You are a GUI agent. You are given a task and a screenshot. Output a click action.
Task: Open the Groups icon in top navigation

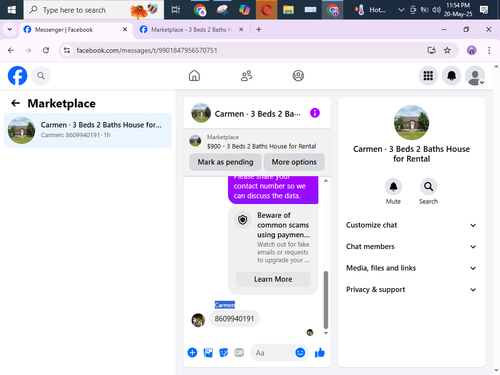298,76
